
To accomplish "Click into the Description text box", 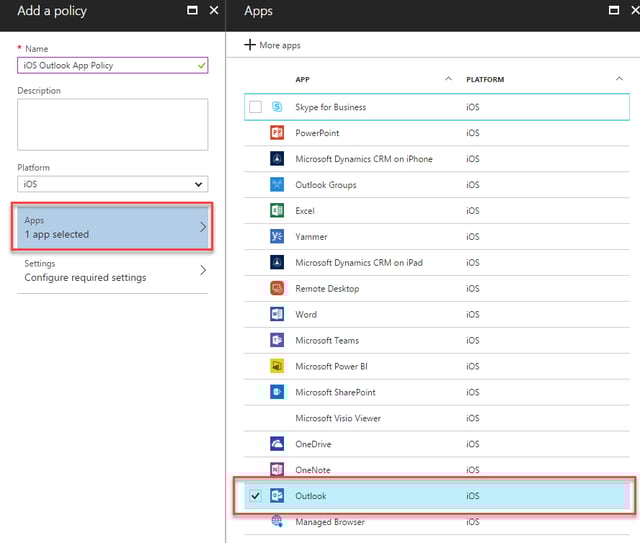I will pos(113,125).
